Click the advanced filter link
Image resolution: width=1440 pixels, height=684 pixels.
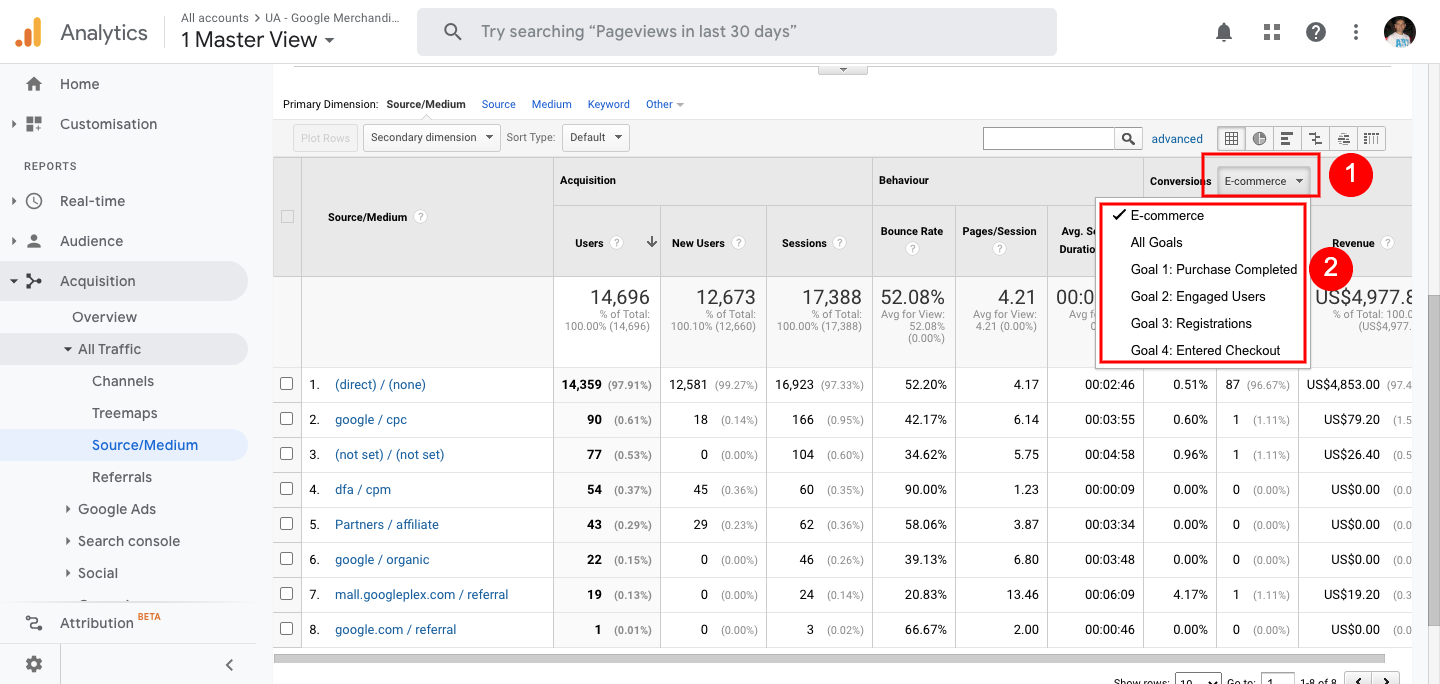pos(1177,139)
